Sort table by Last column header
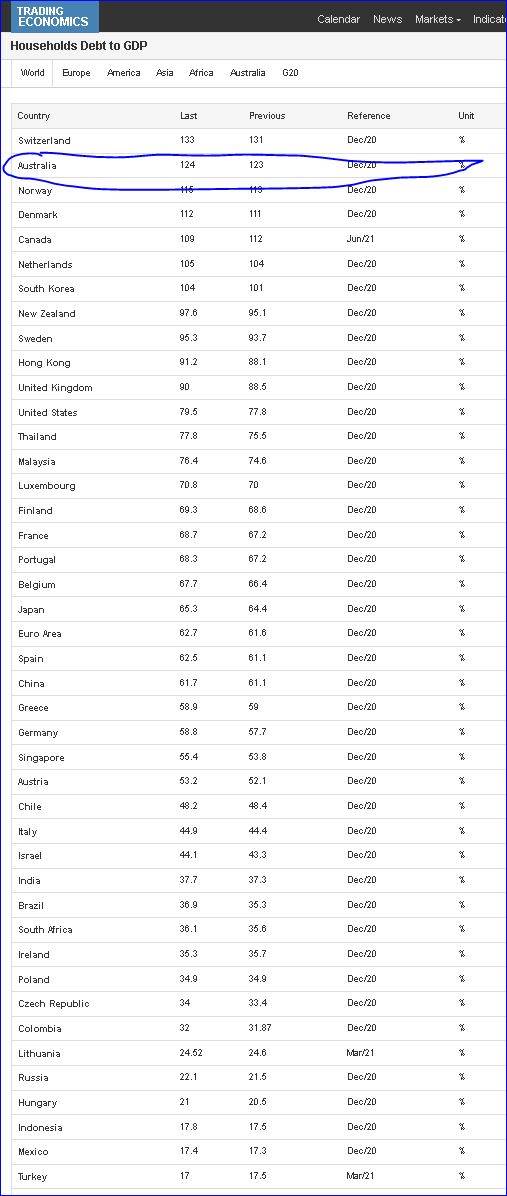The width and height of the screenshot is (507, 1196). (x=188, y=116)
